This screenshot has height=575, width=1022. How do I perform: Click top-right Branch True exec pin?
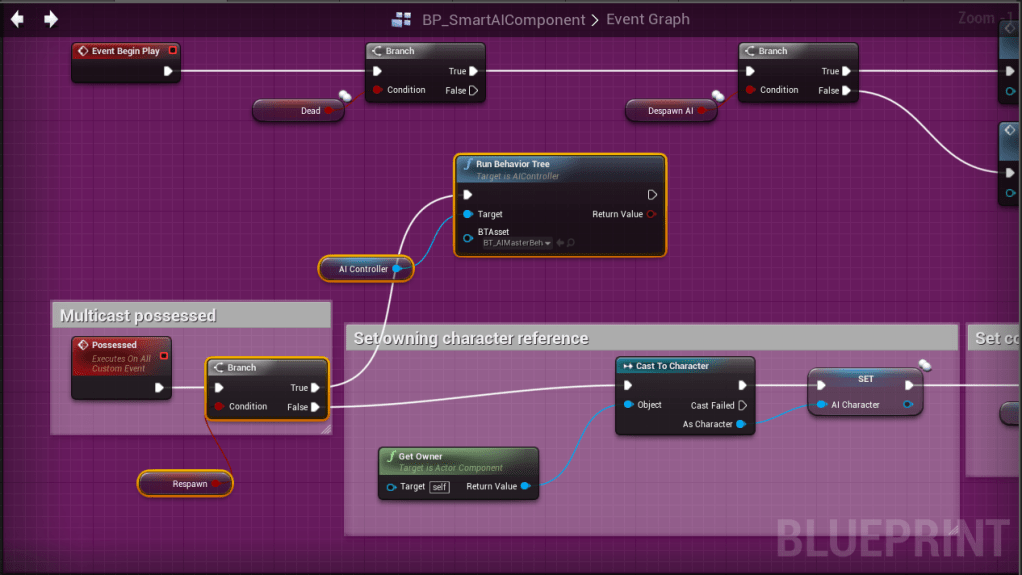(x=847, y=71)
